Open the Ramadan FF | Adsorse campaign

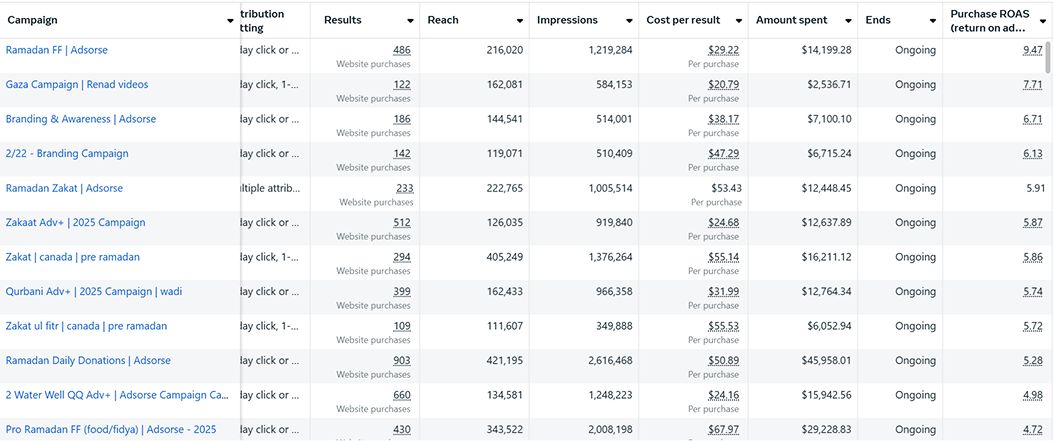click(57, 50)
